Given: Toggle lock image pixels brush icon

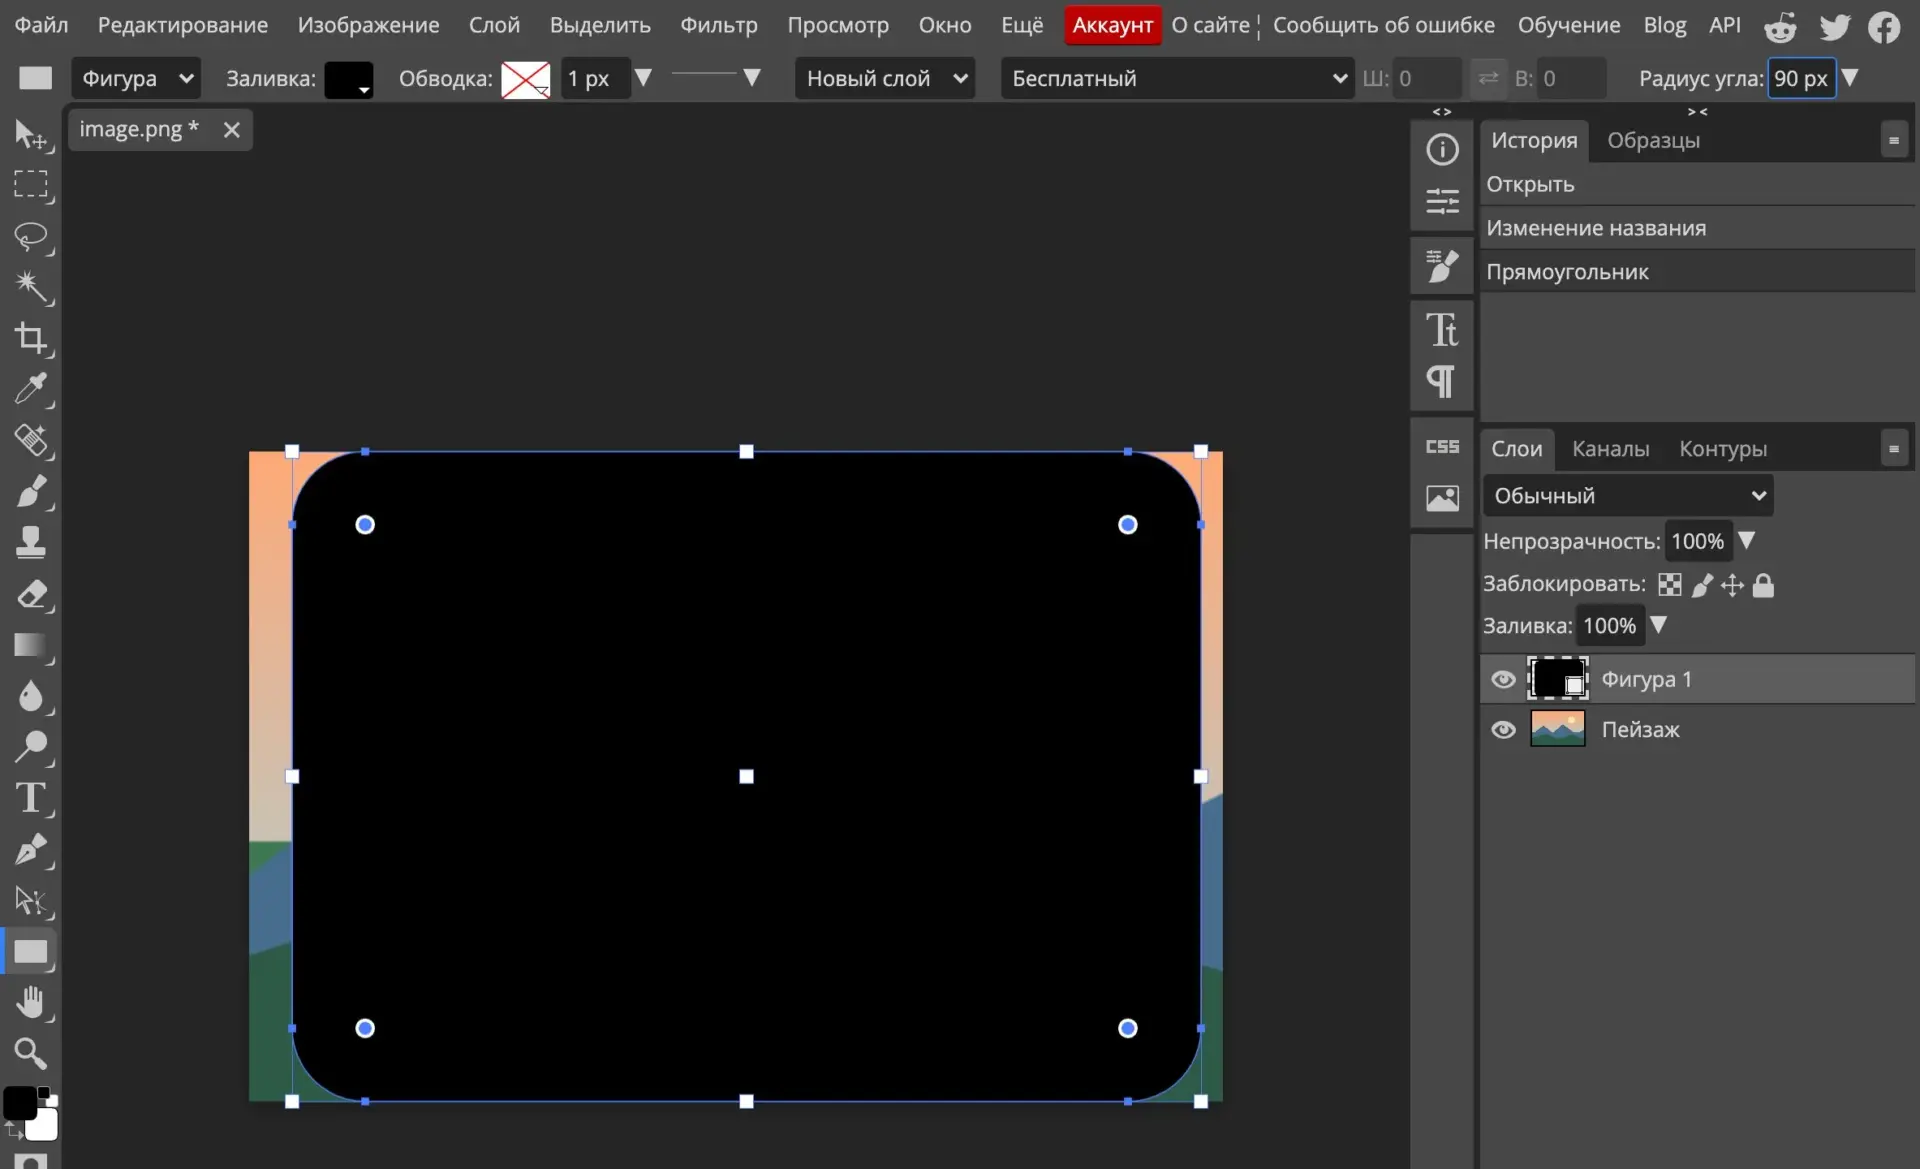Looking at the screenshot, I should coord(1702,585).
